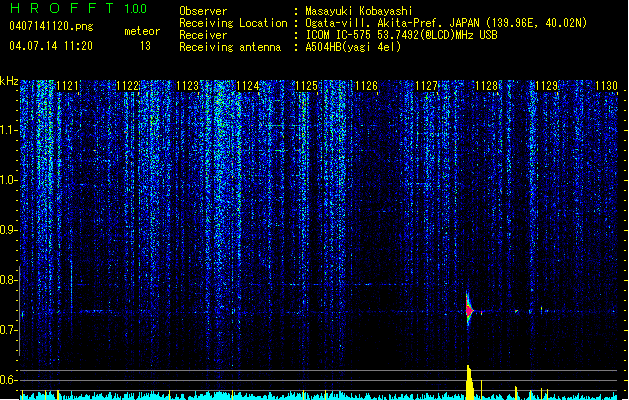Click the 1128 time marker

click(486, 86)
